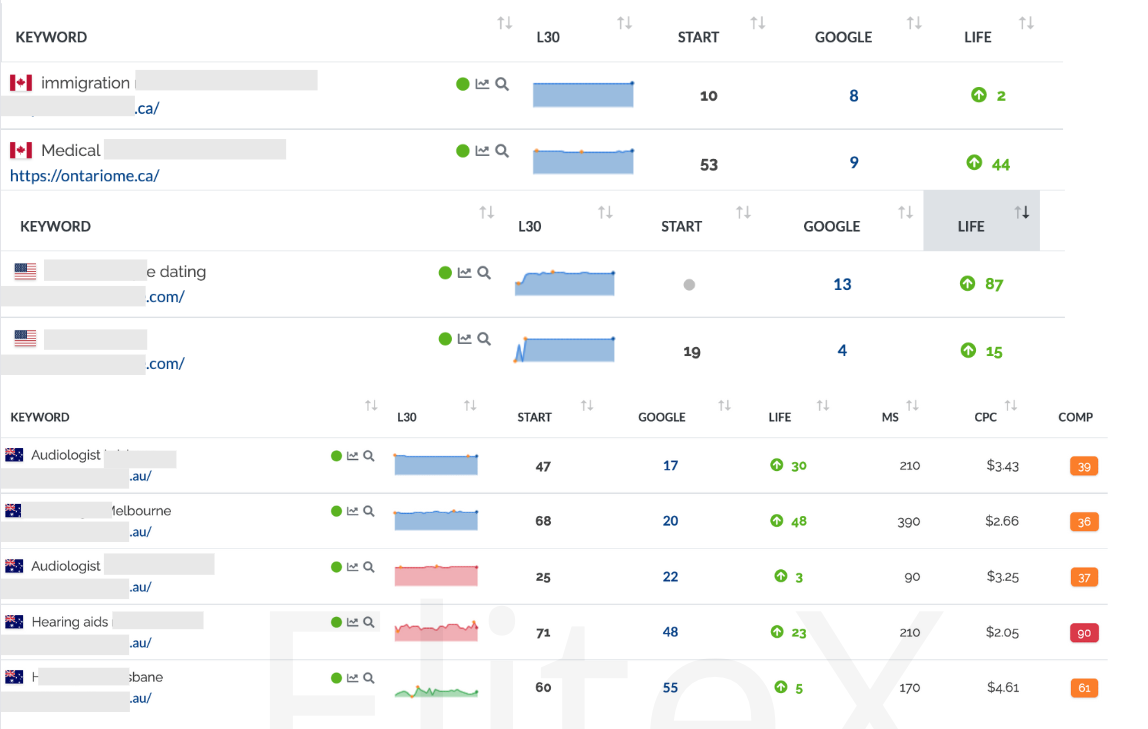Toggle green status dot in Hearing aids row

point(336,622)
